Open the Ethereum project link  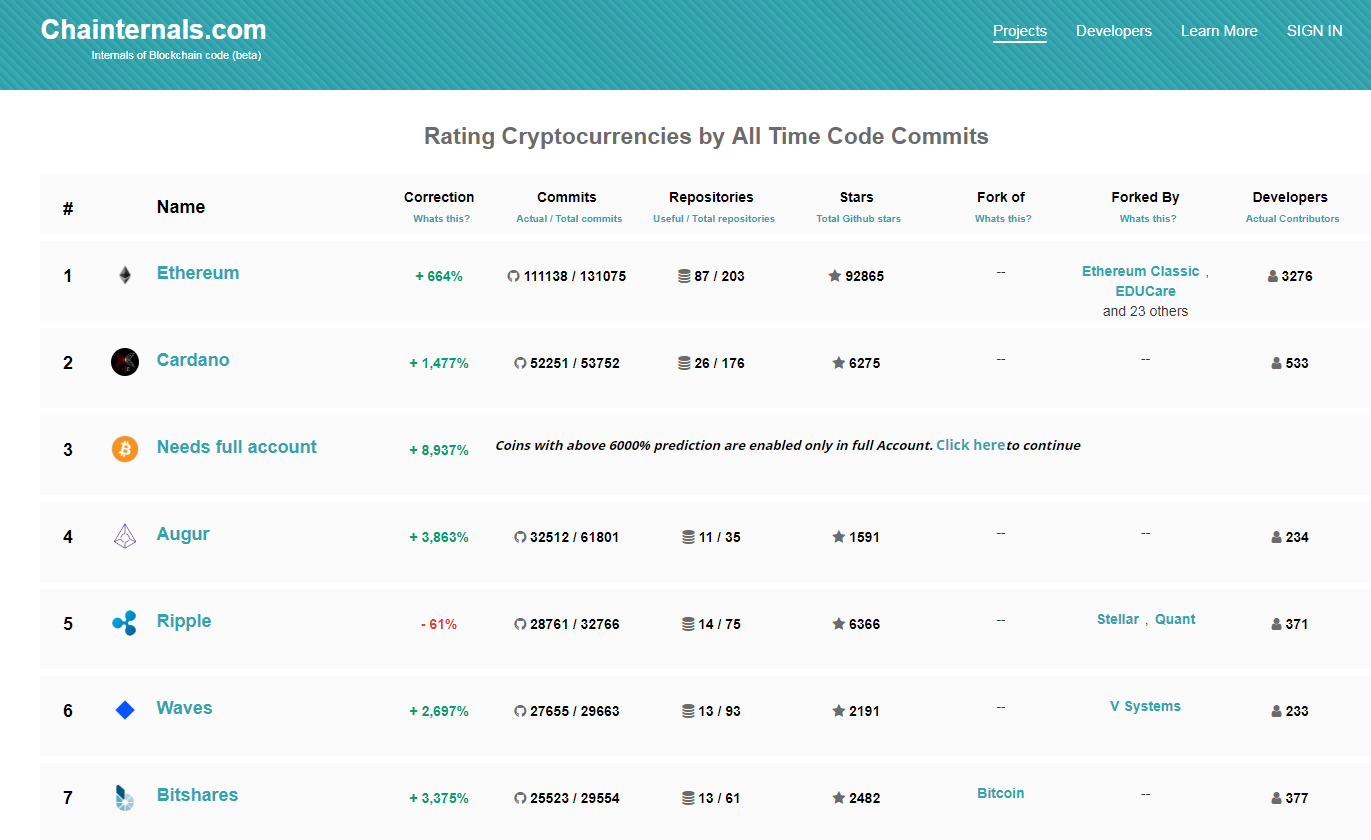[x=198, y=273]
